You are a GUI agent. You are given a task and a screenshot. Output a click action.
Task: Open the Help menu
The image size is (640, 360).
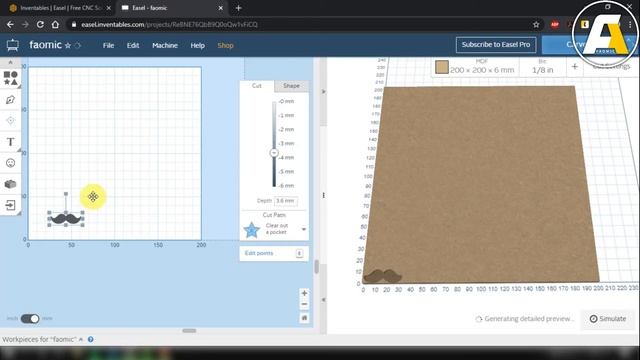[198, 45]
